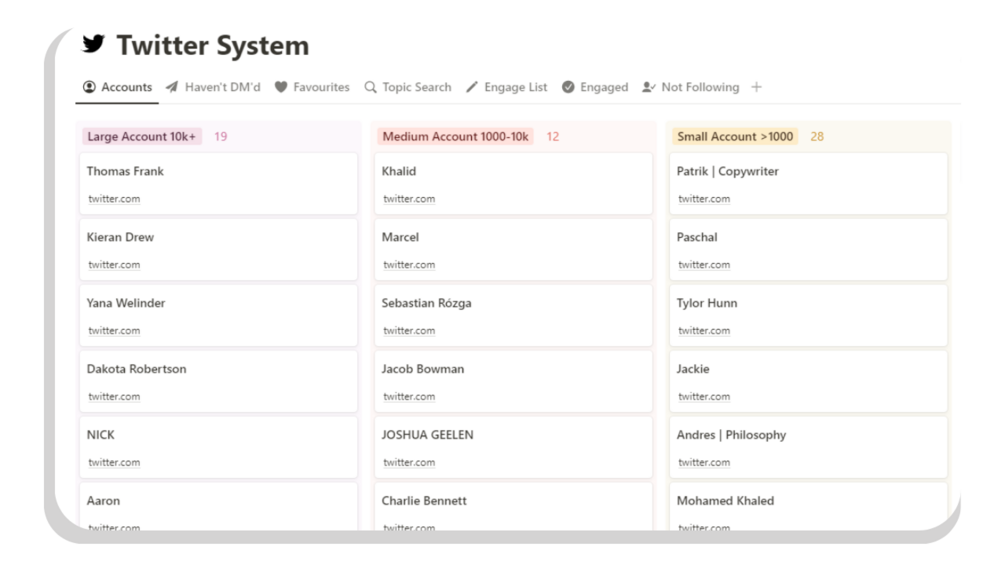Click the Accounts tab person icon
This screenshot has width=1005, height=565.
click(89, 86)
